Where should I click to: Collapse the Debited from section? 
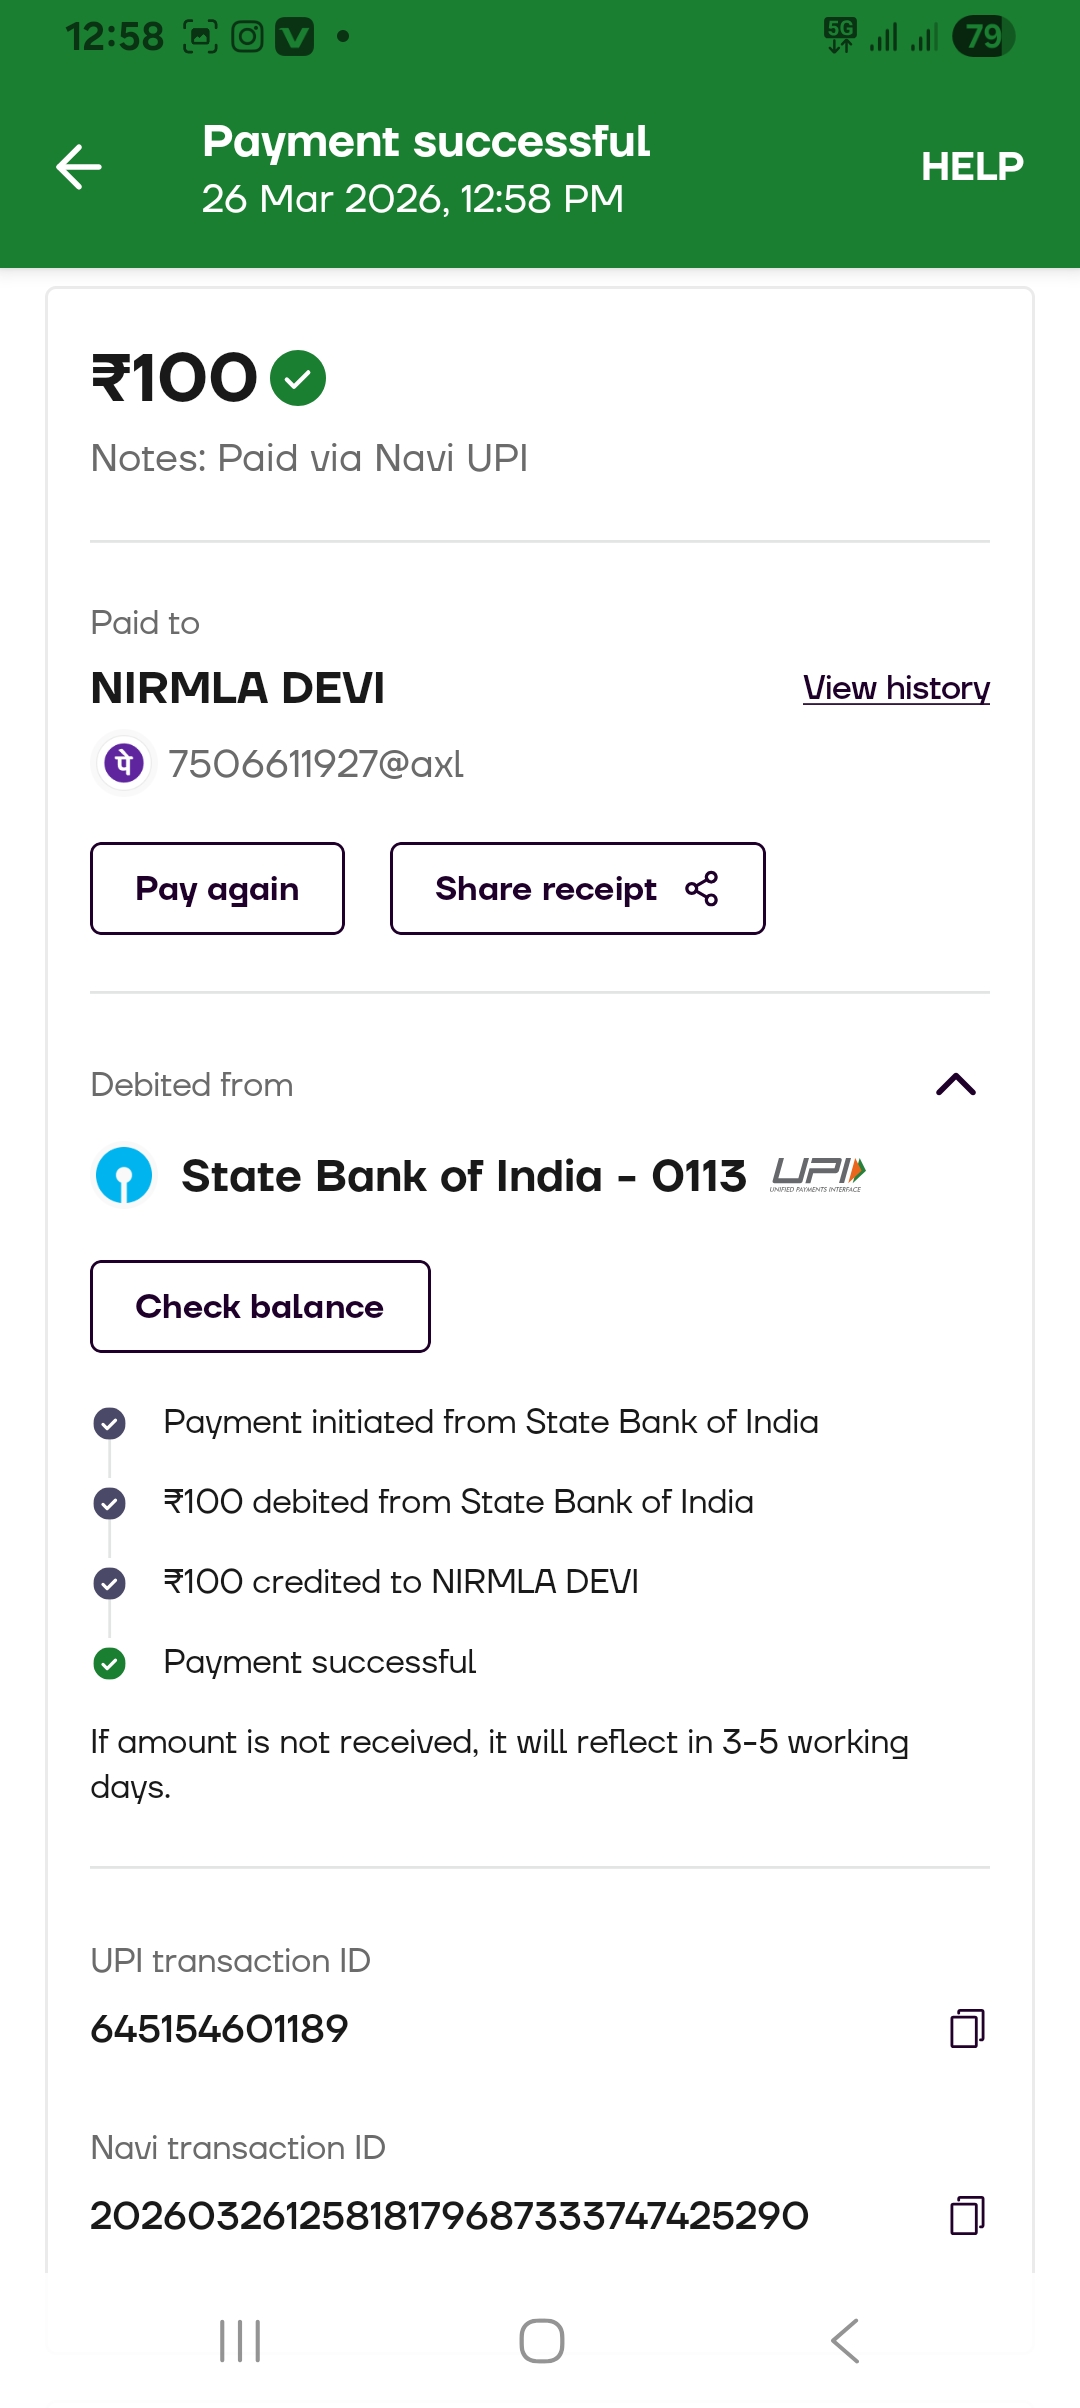955,1085
